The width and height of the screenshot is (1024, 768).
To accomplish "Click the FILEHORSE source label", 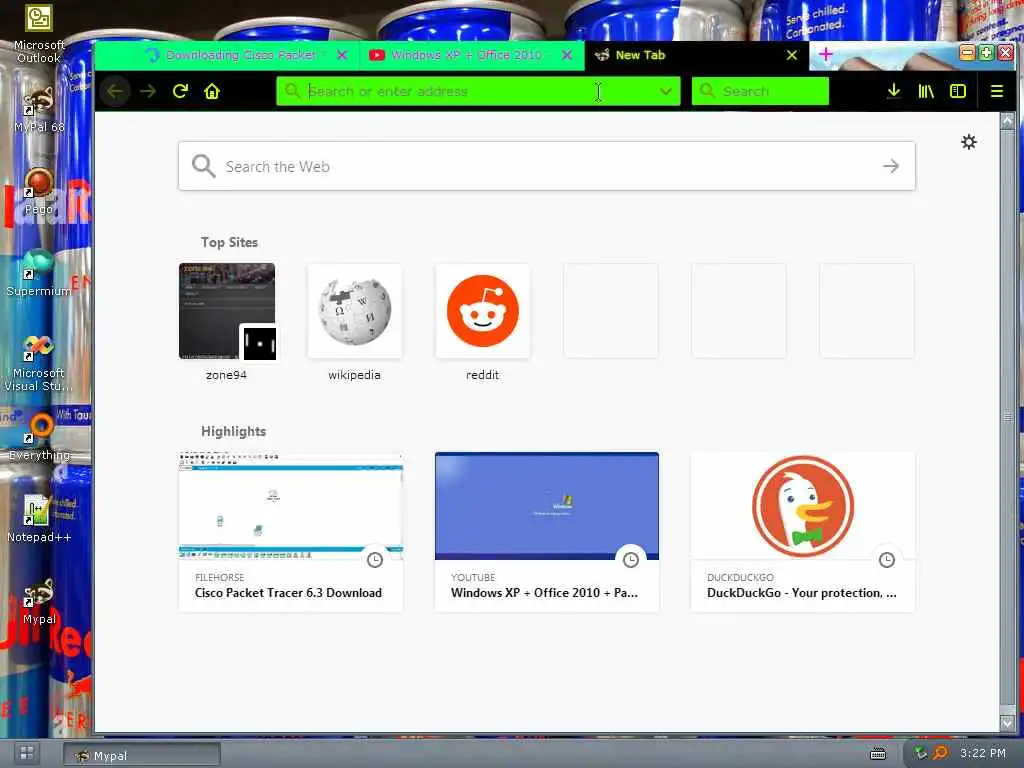I will click(219, 577).
